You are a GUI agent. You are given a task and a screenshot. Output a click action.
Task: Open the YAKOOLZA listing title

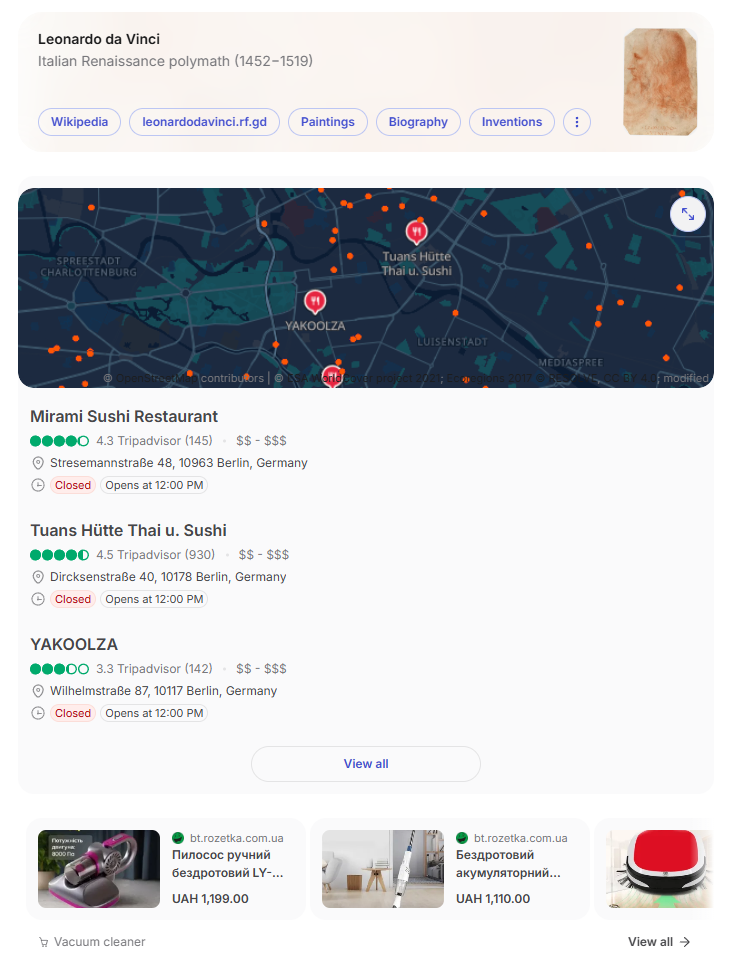74,644
